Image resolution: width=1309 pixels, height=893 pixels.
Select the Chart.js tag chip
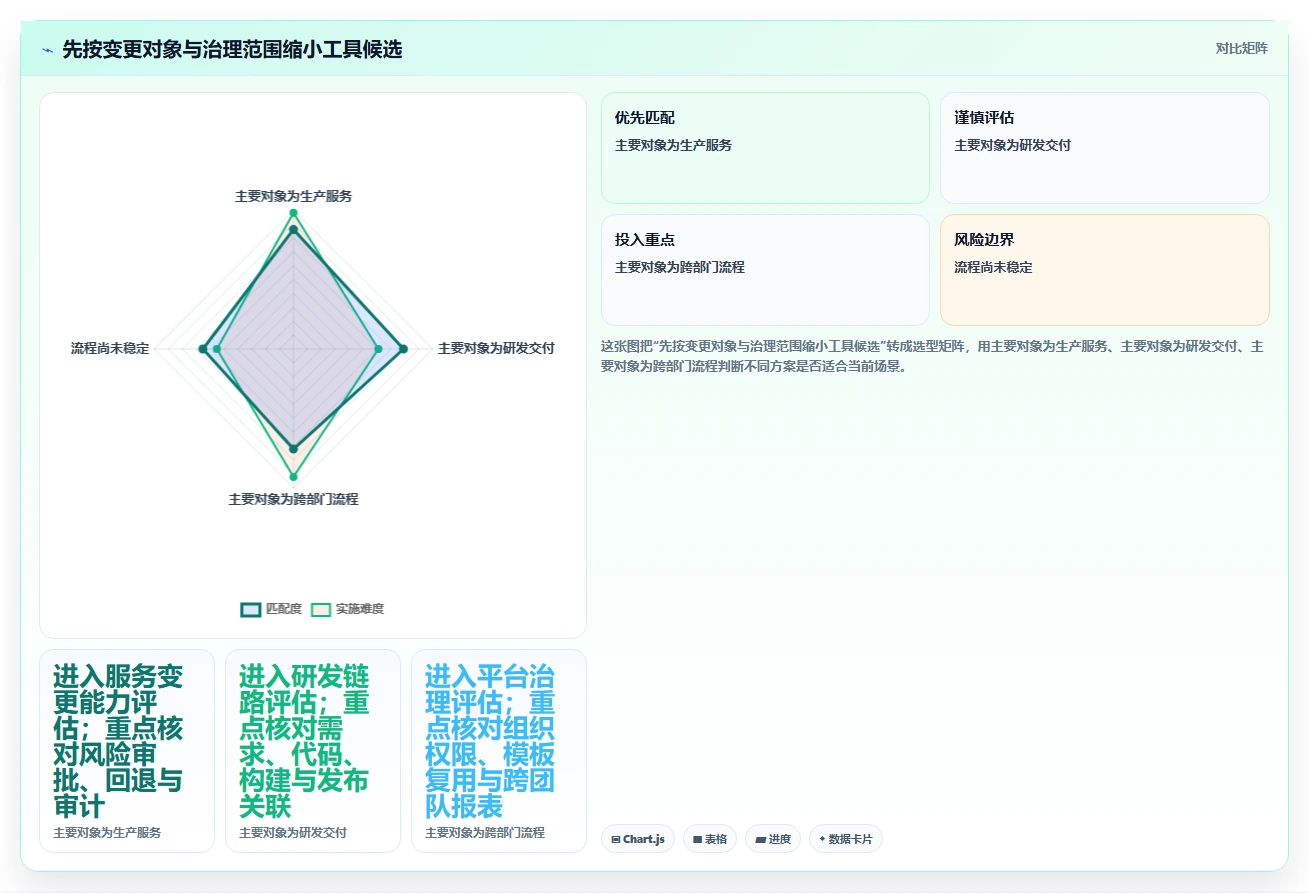pos(638,839)
